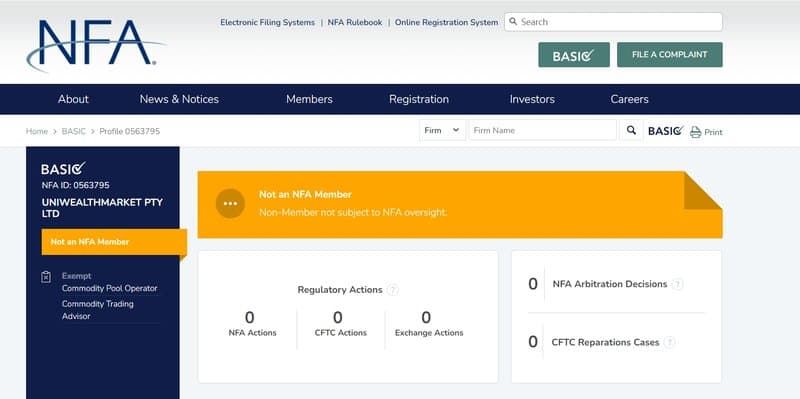
Task: Open the Firm search type dropdown
Action: pos(442,130)
